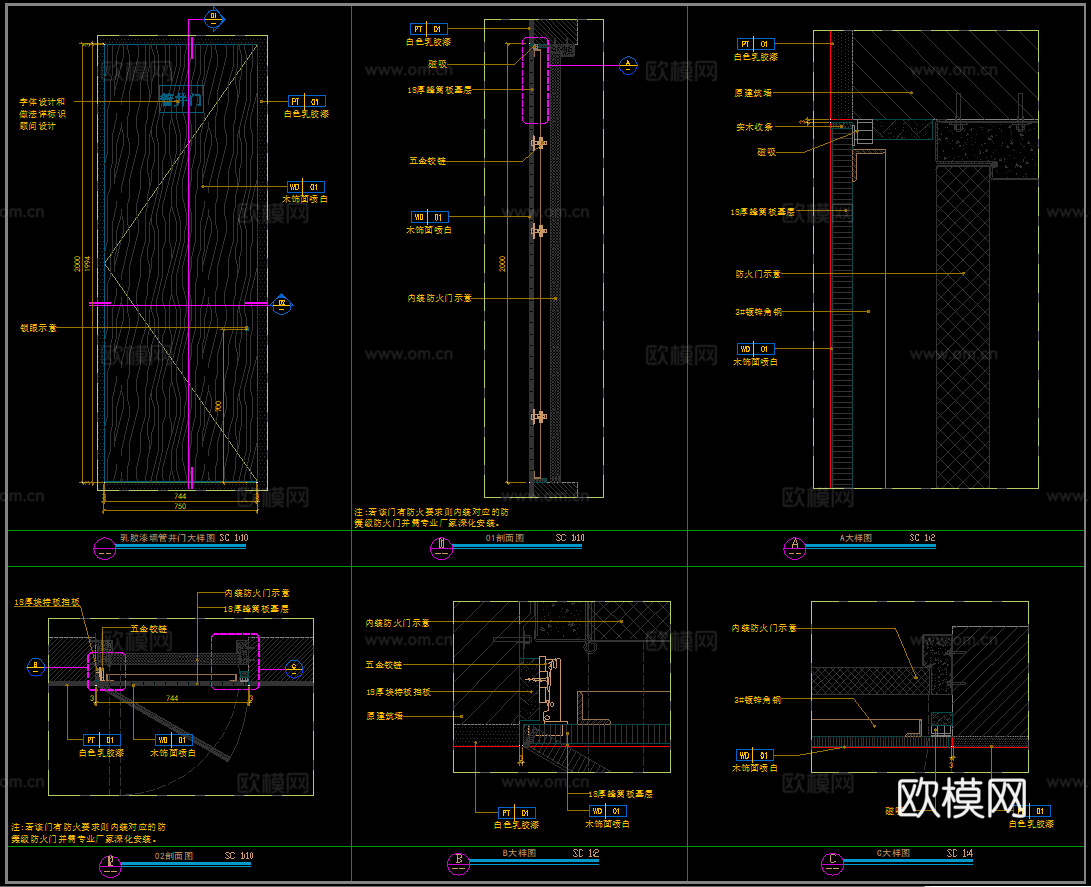This screenshot has height=887, width=1091.
Task: Select the 3#镀锌角钢 label in the A detail
Action: [x=758, y=312]
